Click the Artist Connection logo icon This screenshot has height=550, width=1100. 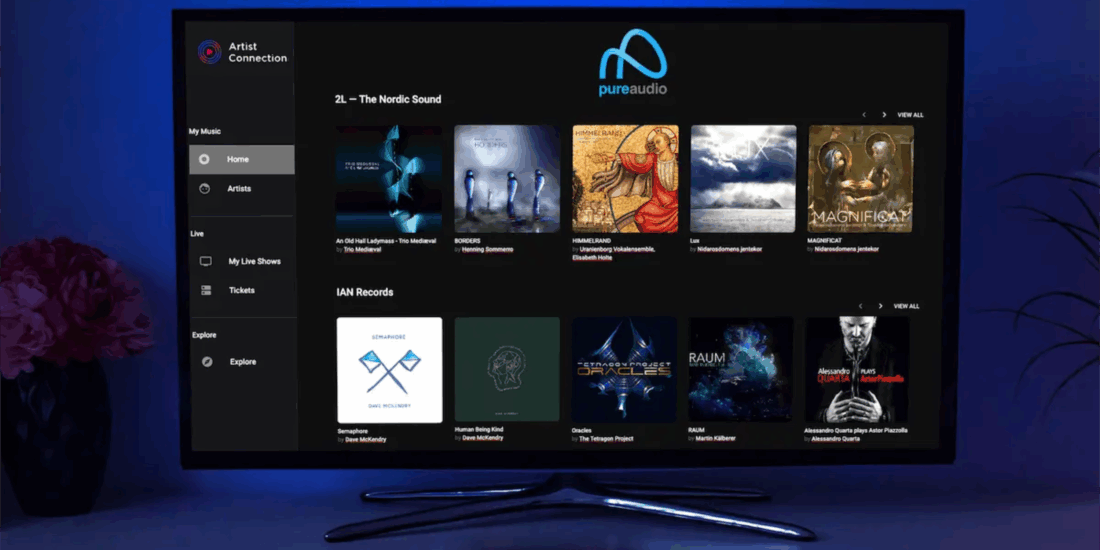pyautogui.click(x=209, y=52)
